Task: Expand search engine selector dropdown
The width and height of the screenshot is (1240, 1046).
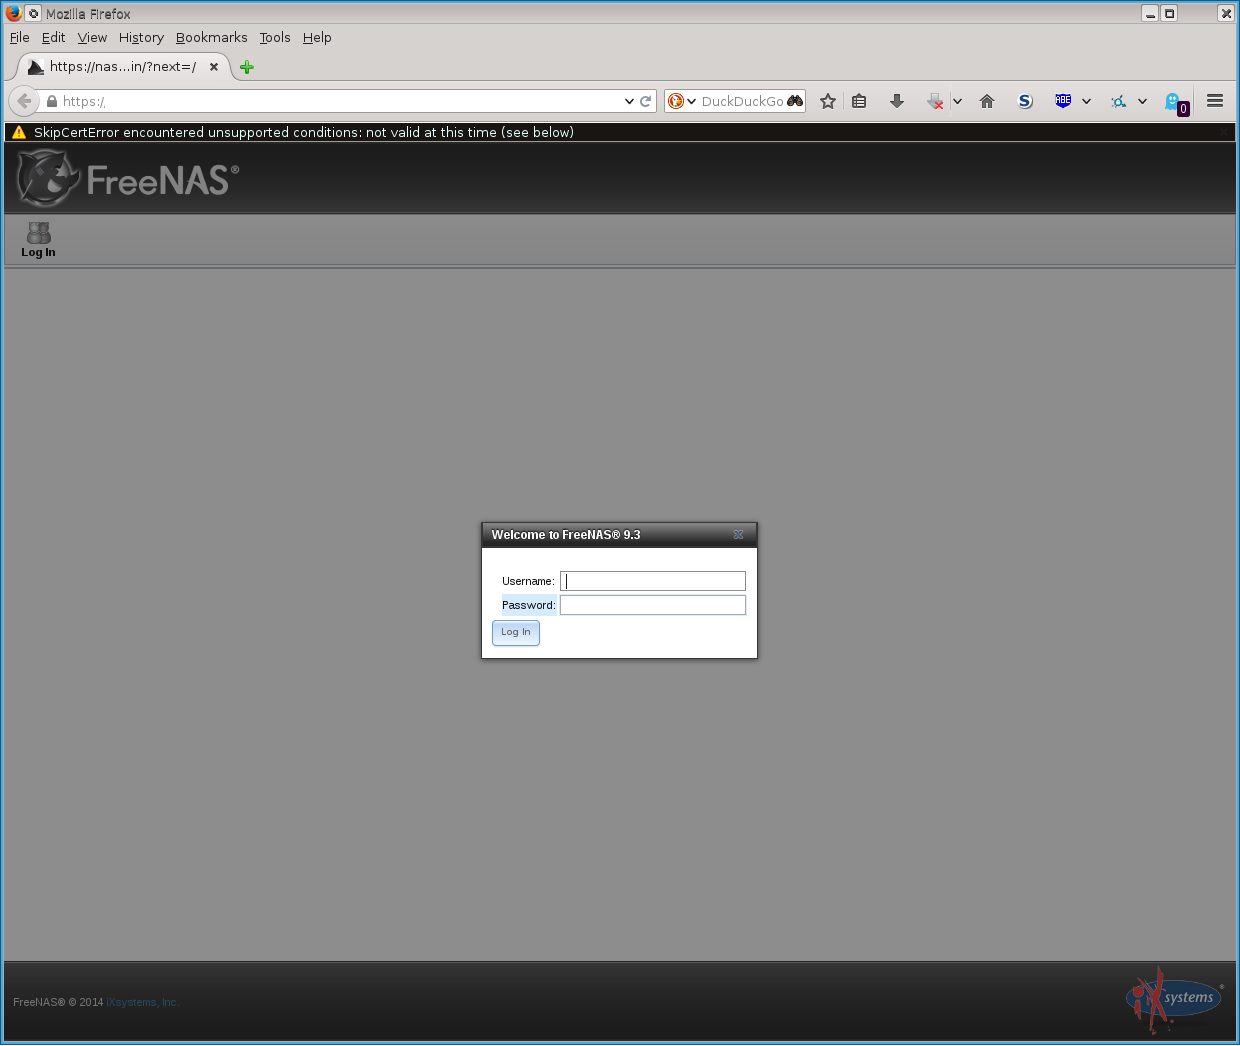Action: [x=691, y=101]
